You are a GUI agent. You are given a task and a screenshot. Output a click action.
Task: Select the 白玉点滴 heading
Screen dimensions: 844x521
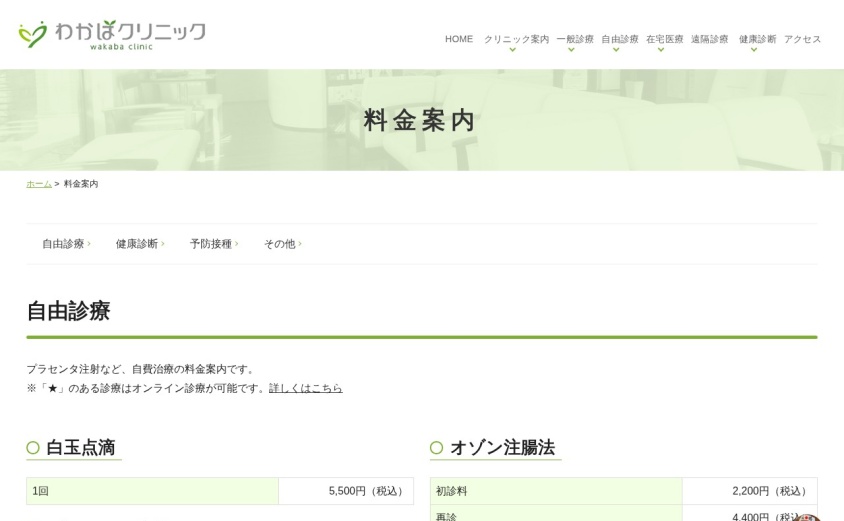81,447
